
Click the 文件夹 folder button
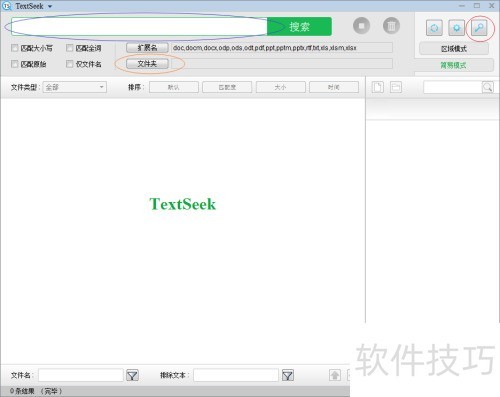(147, 63)
